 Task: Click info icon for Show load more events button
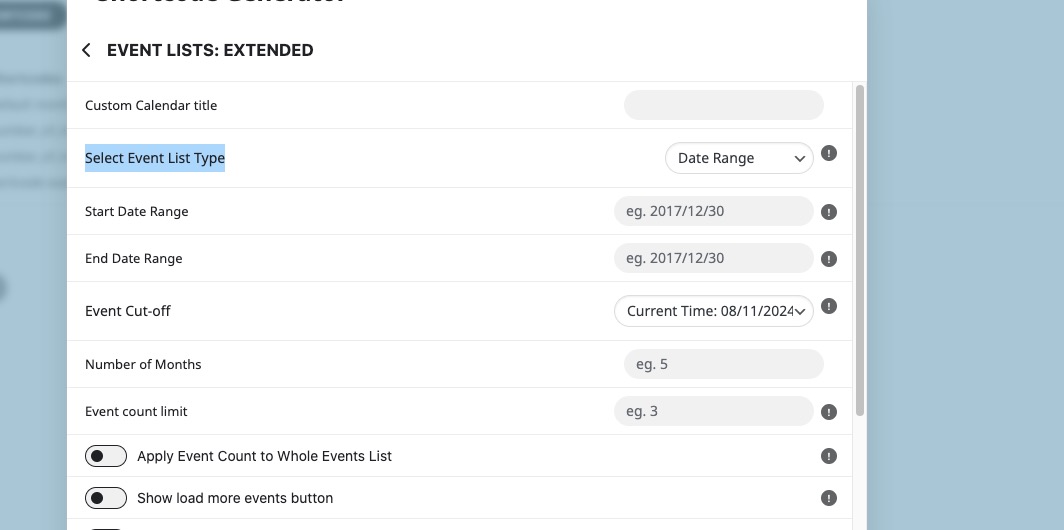[x=829, y=498]
